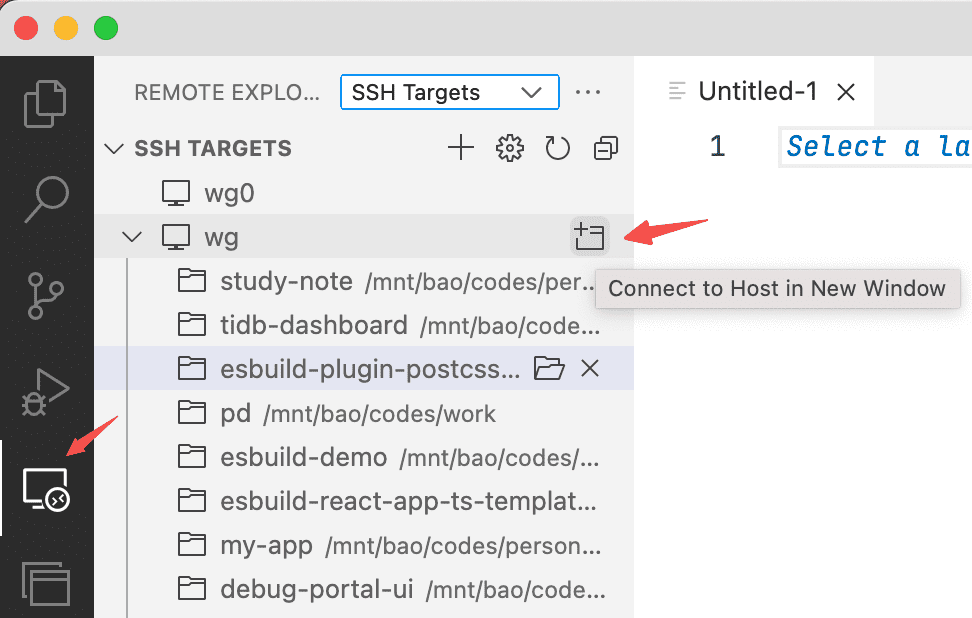This screenshot has width=972, height=618.
Task: Remove esbuild-plugin-postcss from recent list
Action: coord(590,369)
